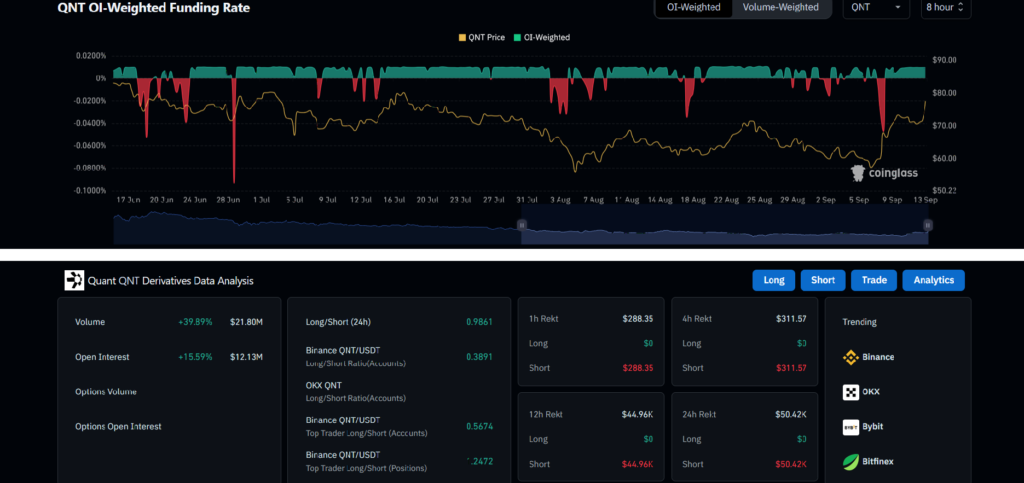Grab the left range slider handle
Viewport: 1024px width, 483px height.
(x=521, y=225)
